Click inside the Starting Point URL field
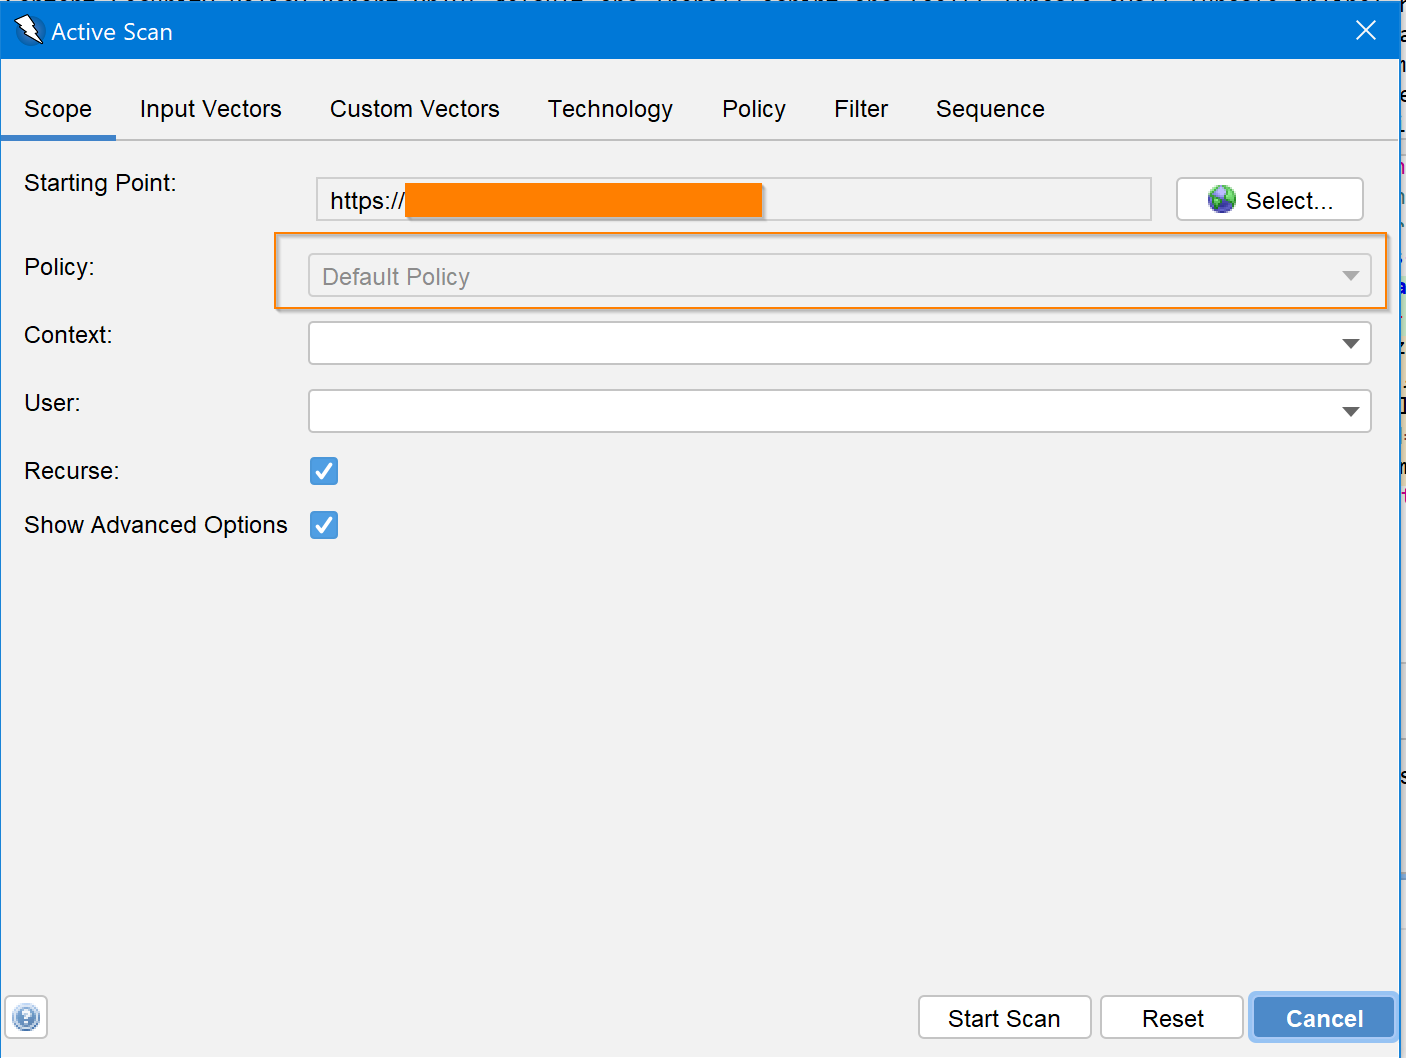Image resolution: width=1406 pixels, height=1058 pixels. click(x=900, y=199)
